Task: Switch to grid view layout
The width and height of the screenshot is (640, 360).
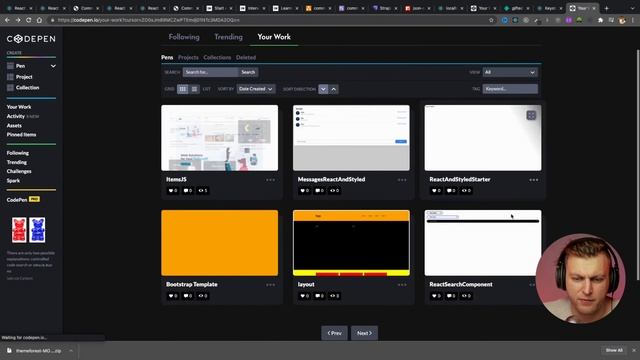Action: [182, 89]
